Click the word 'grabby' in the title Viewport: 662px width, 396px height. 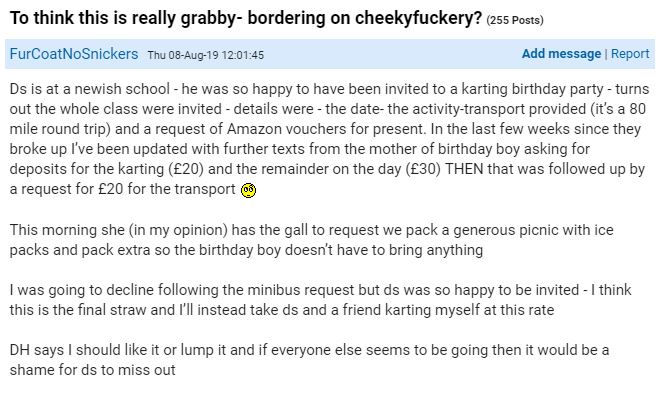pos(205,19)
